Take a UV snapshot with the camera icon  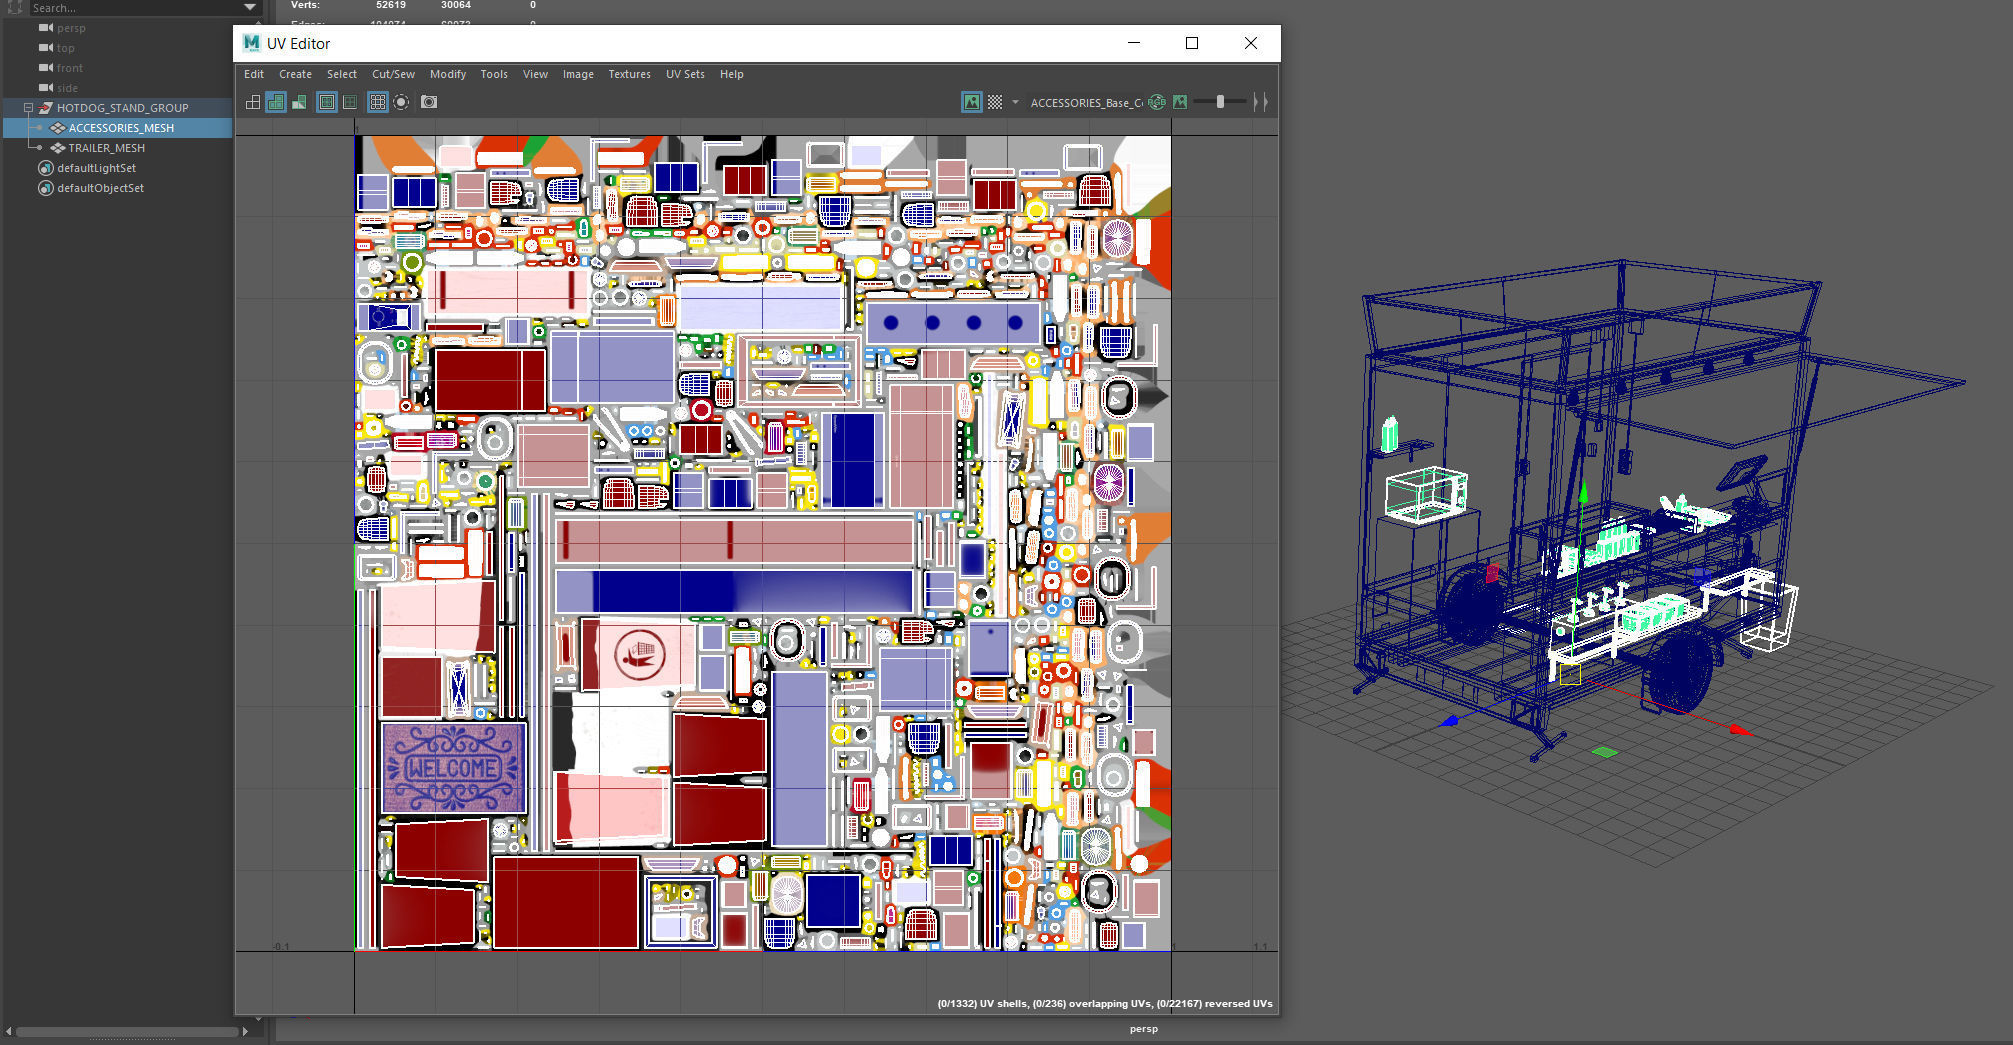[x=429, y=102]
